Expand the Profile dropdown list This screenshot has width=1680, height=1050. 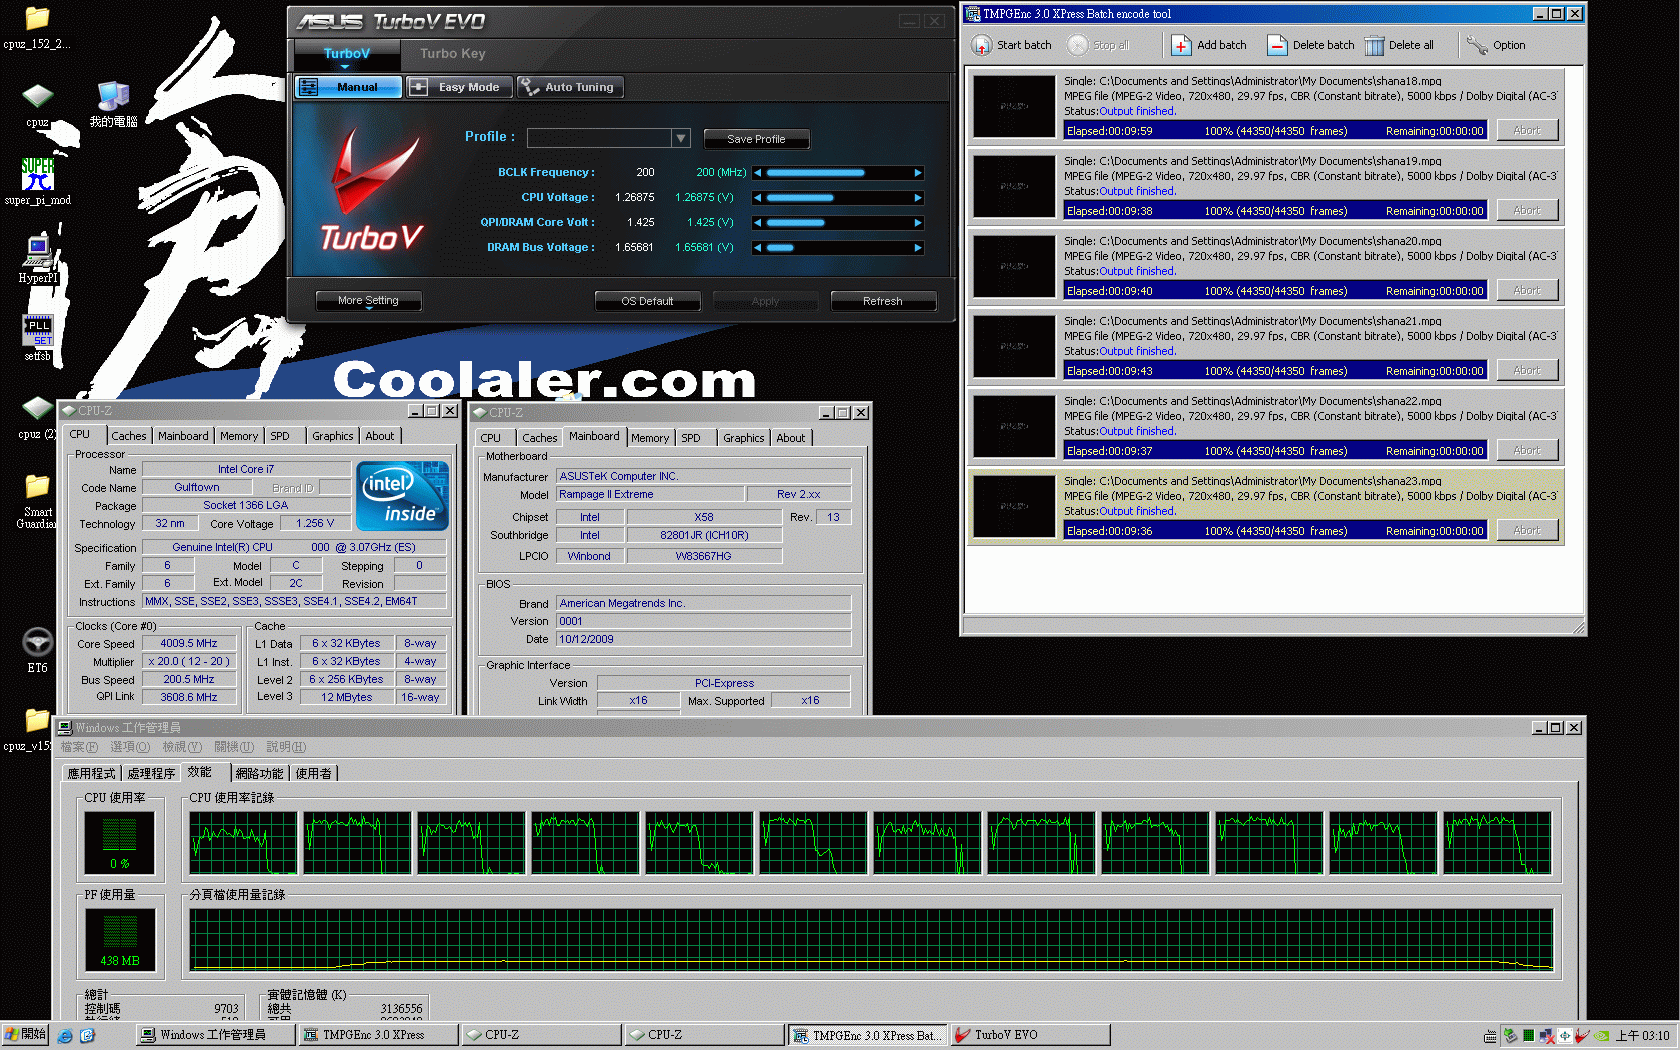pos(681,138)
